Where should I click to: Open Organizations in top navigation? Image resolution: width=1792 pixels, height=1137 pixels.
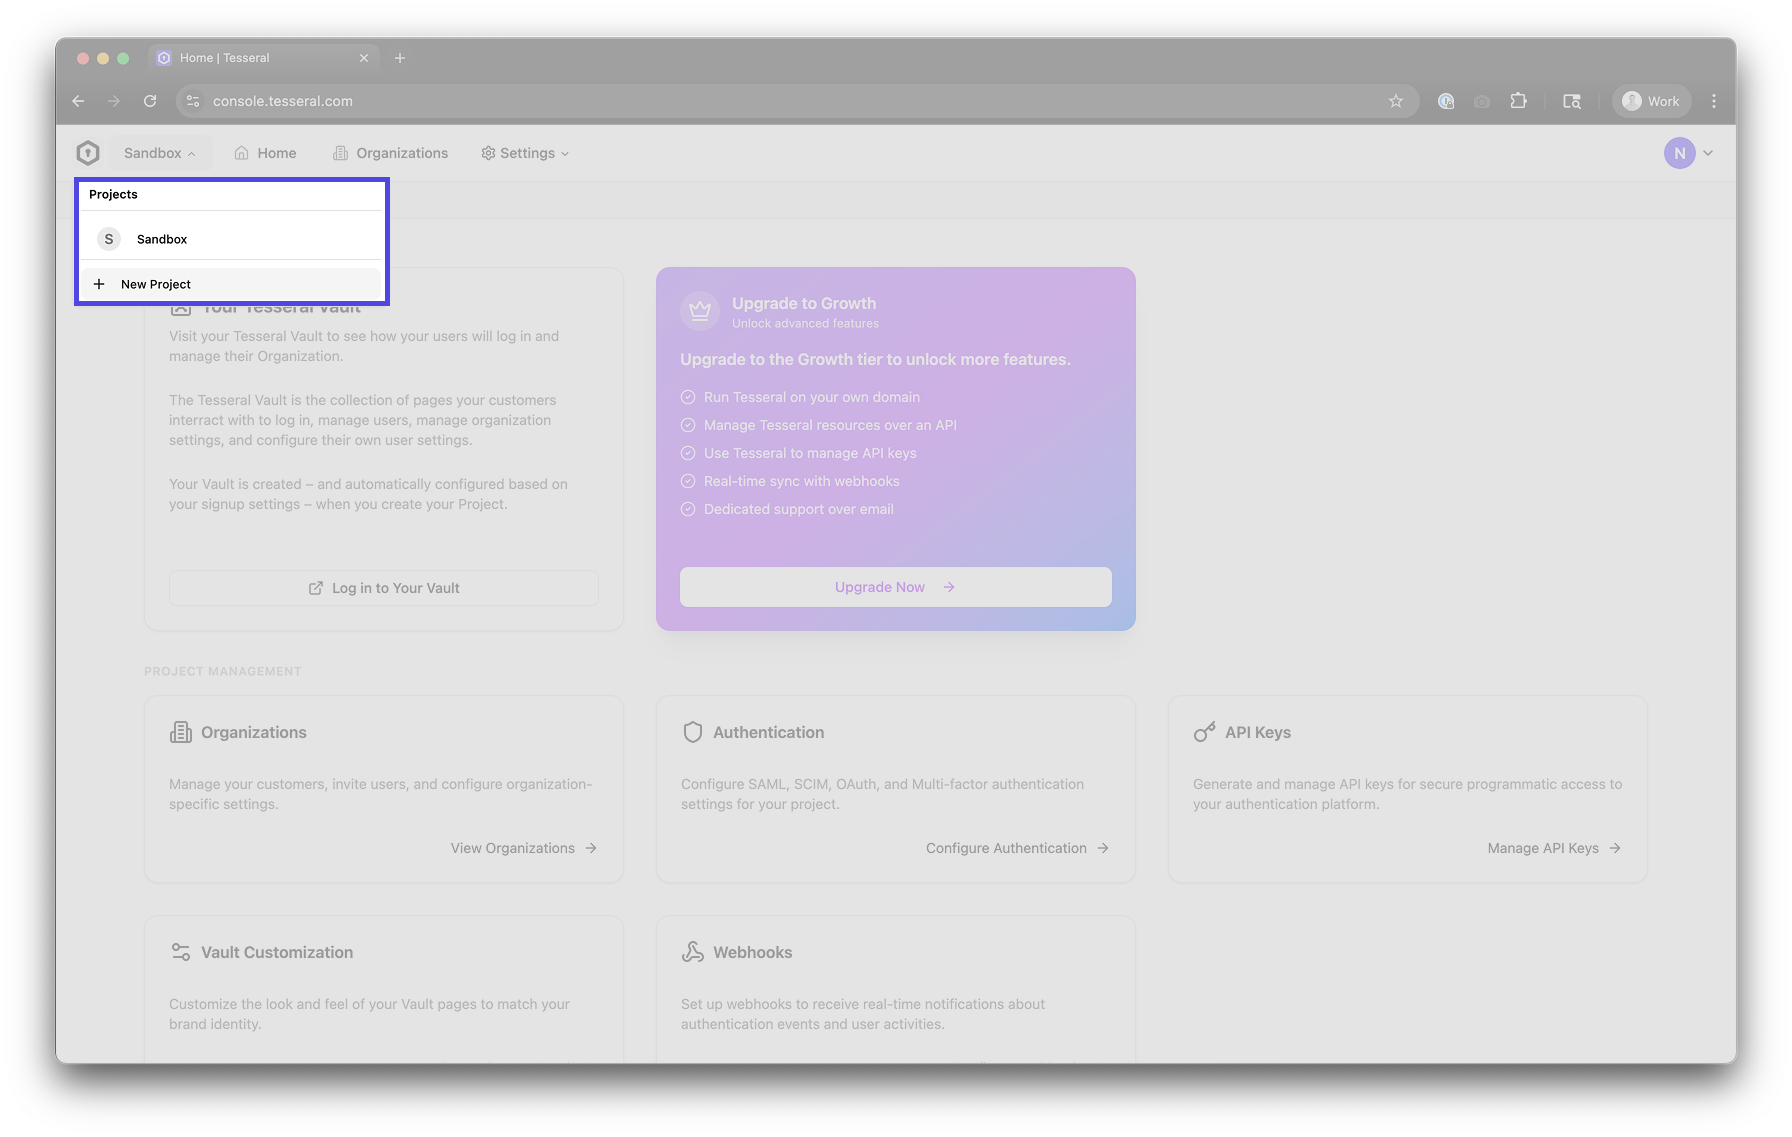pos(390,153)
